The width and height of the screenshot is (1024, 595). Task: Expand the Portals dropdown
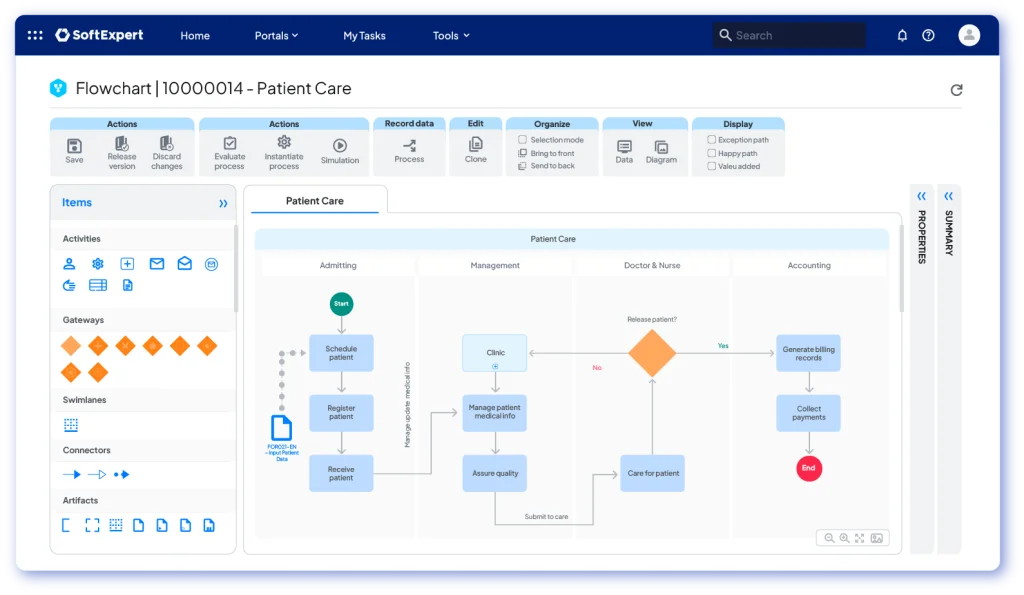(276, 35)
